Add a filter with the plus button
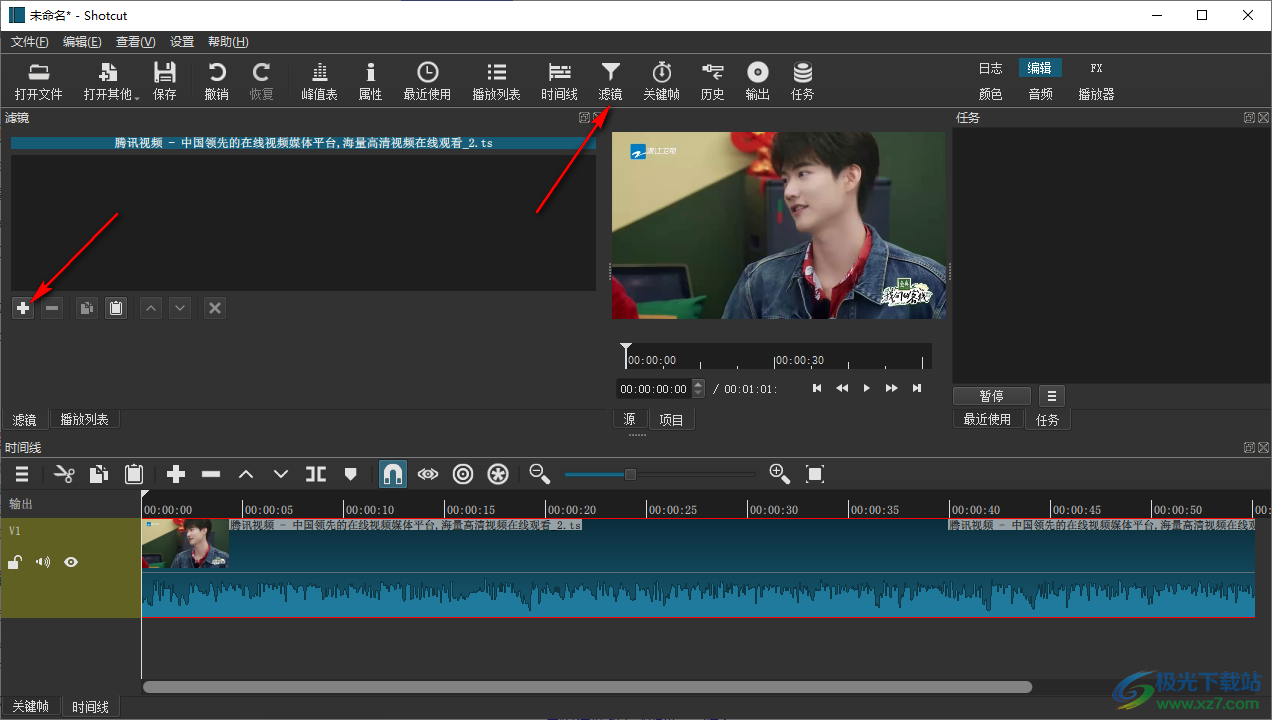Image resolution: width=1272 pixels, height=720 pixels. tap(23, 308)
